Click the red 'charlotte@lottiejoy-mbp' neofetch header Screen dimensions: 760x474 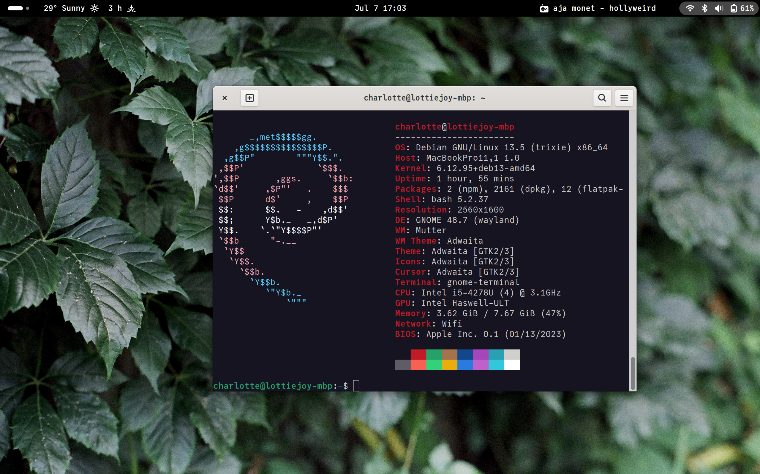coord(455,127)
